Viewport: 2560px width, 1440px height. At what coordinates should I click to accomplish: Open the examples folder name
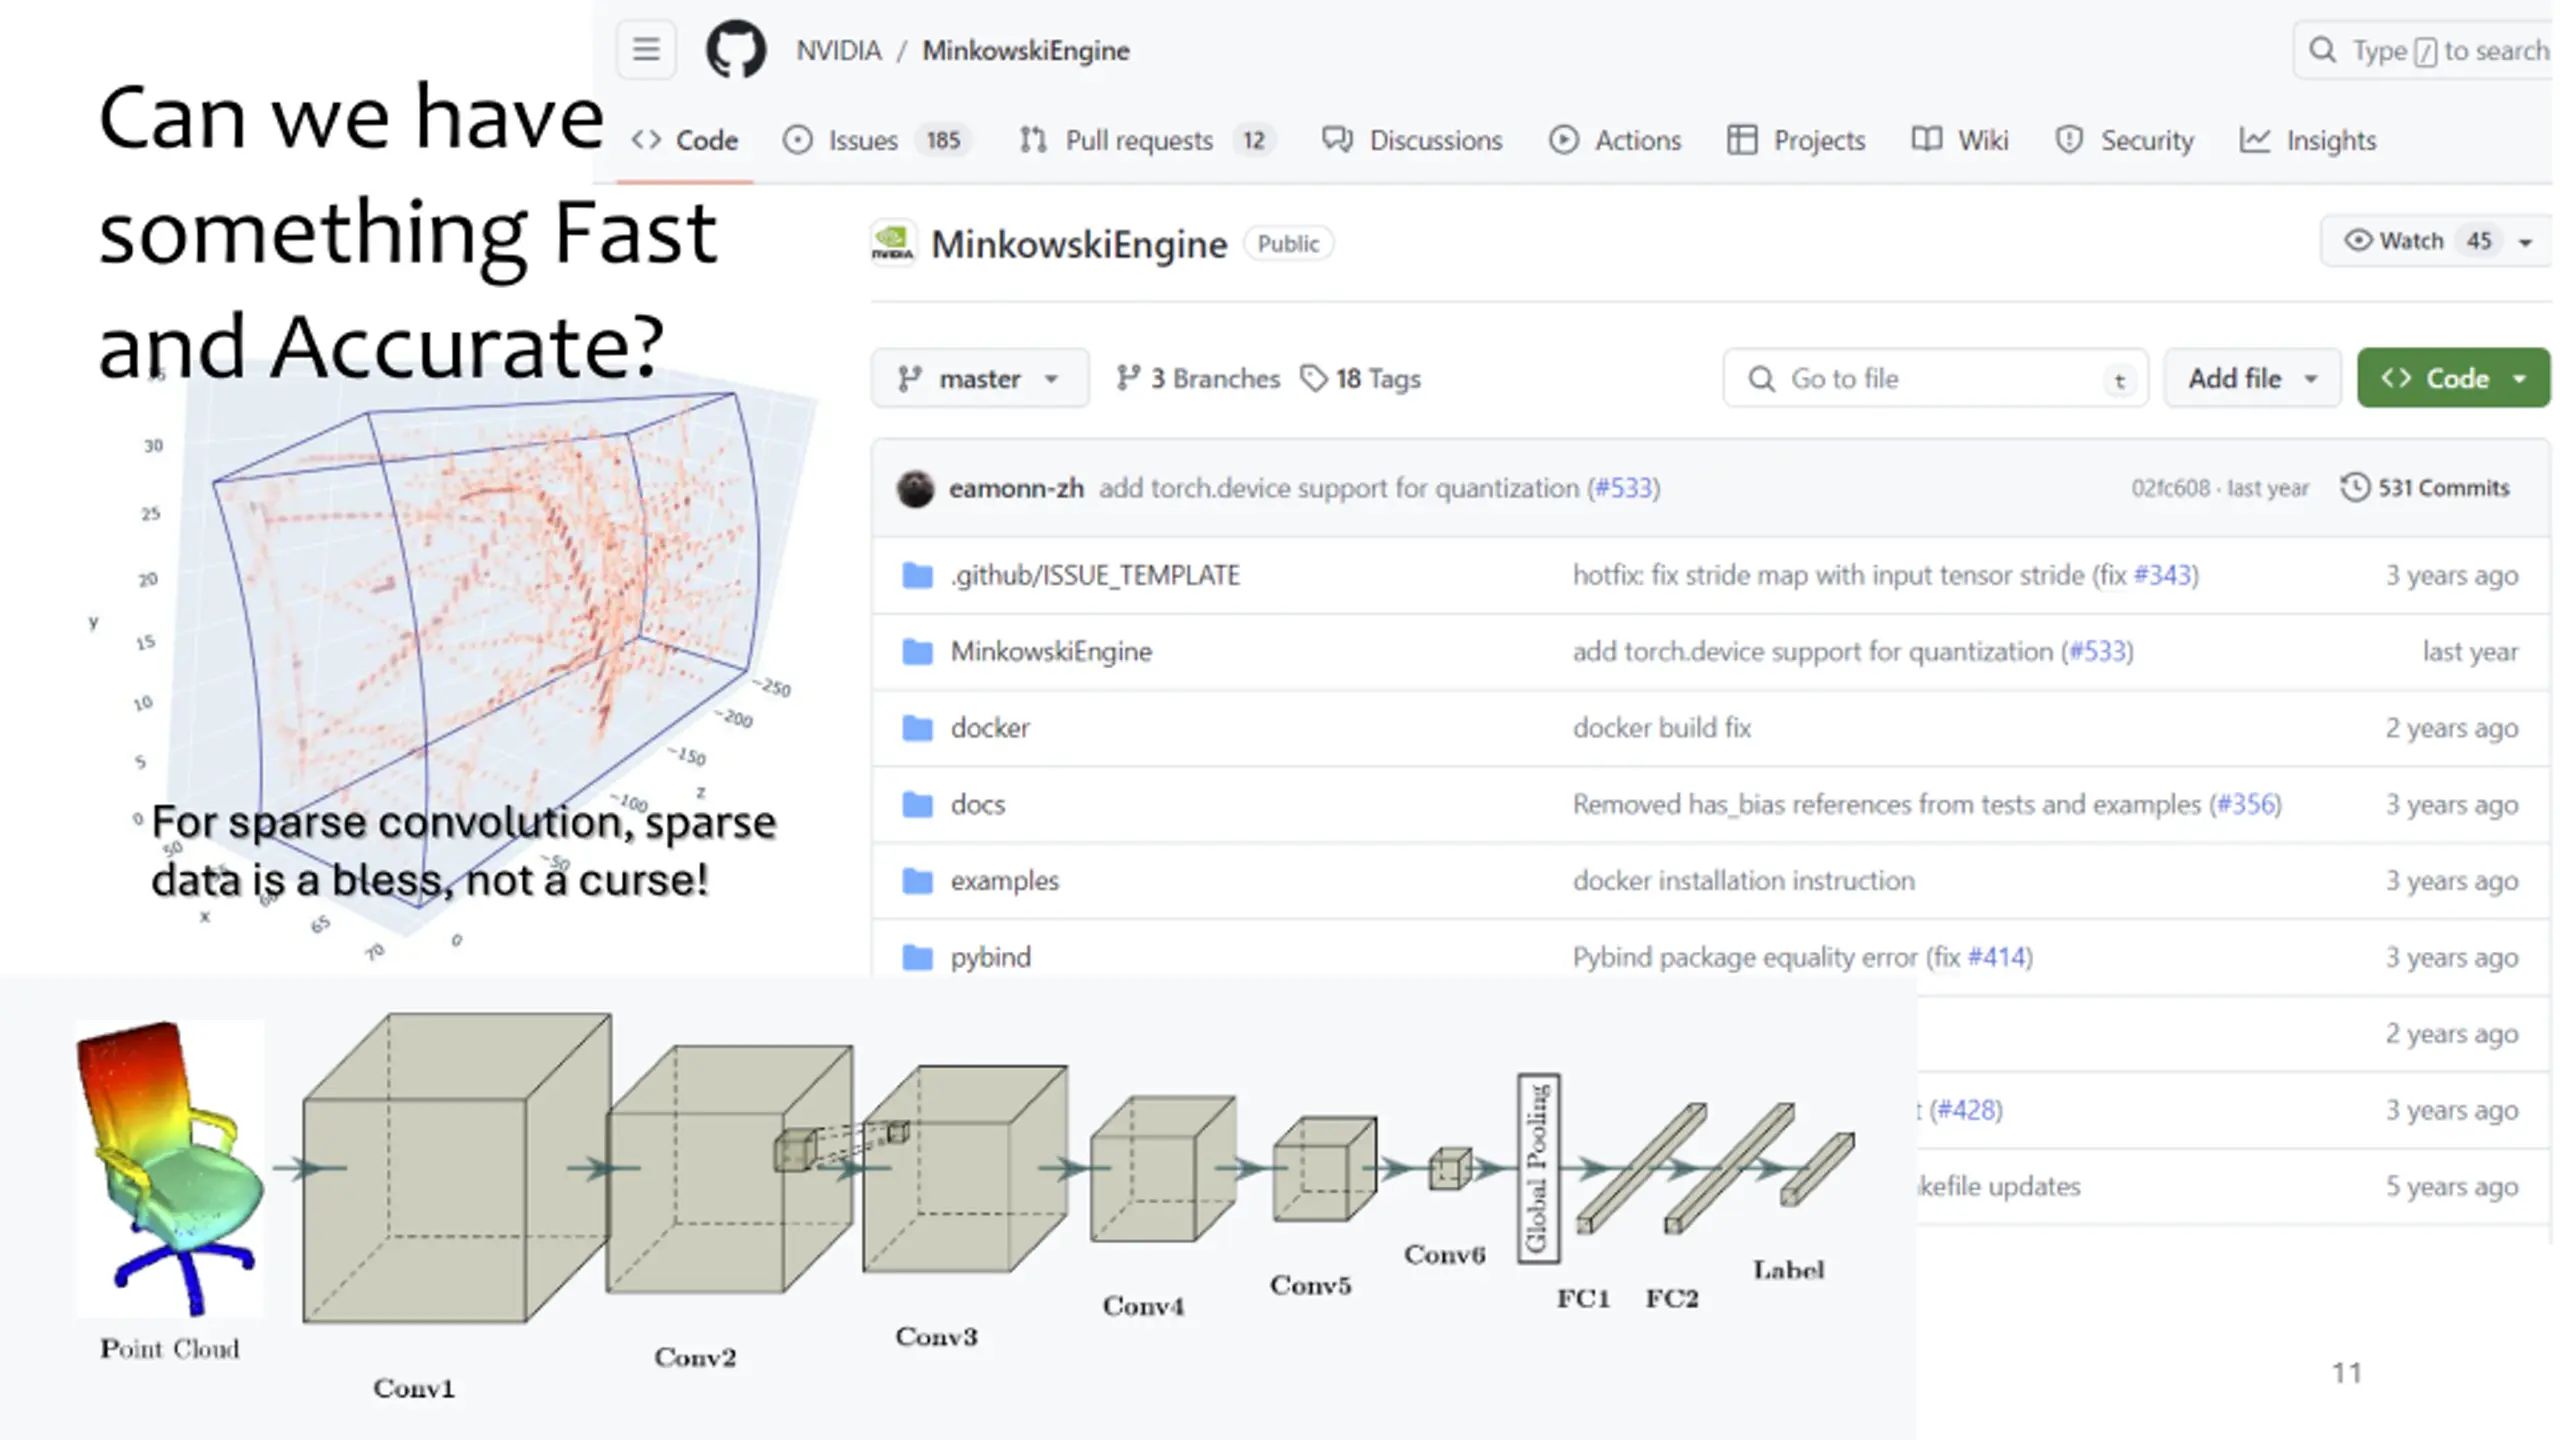(1005, 881)
